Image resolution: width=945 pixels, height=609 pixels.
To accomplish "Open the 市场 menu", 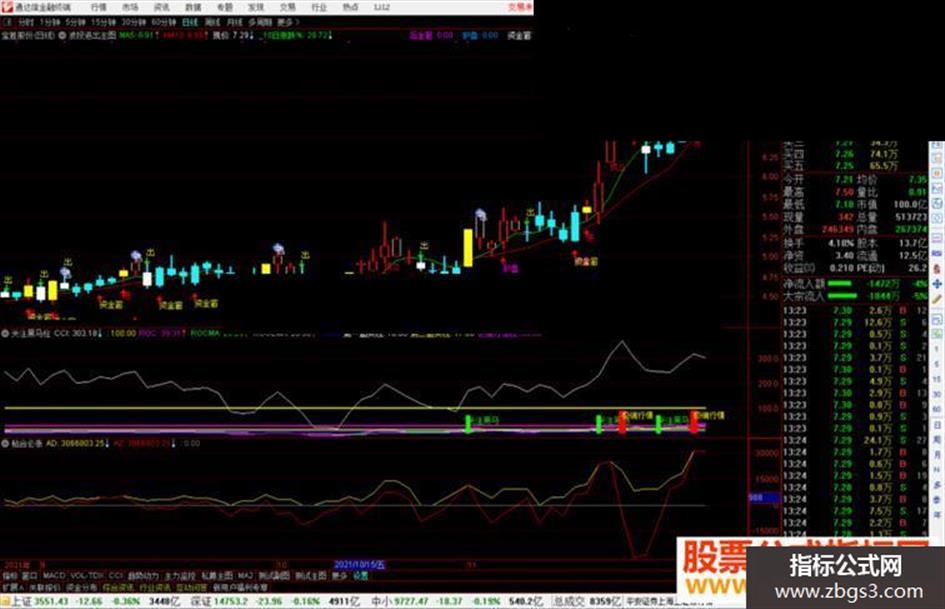I will (130, 7).
